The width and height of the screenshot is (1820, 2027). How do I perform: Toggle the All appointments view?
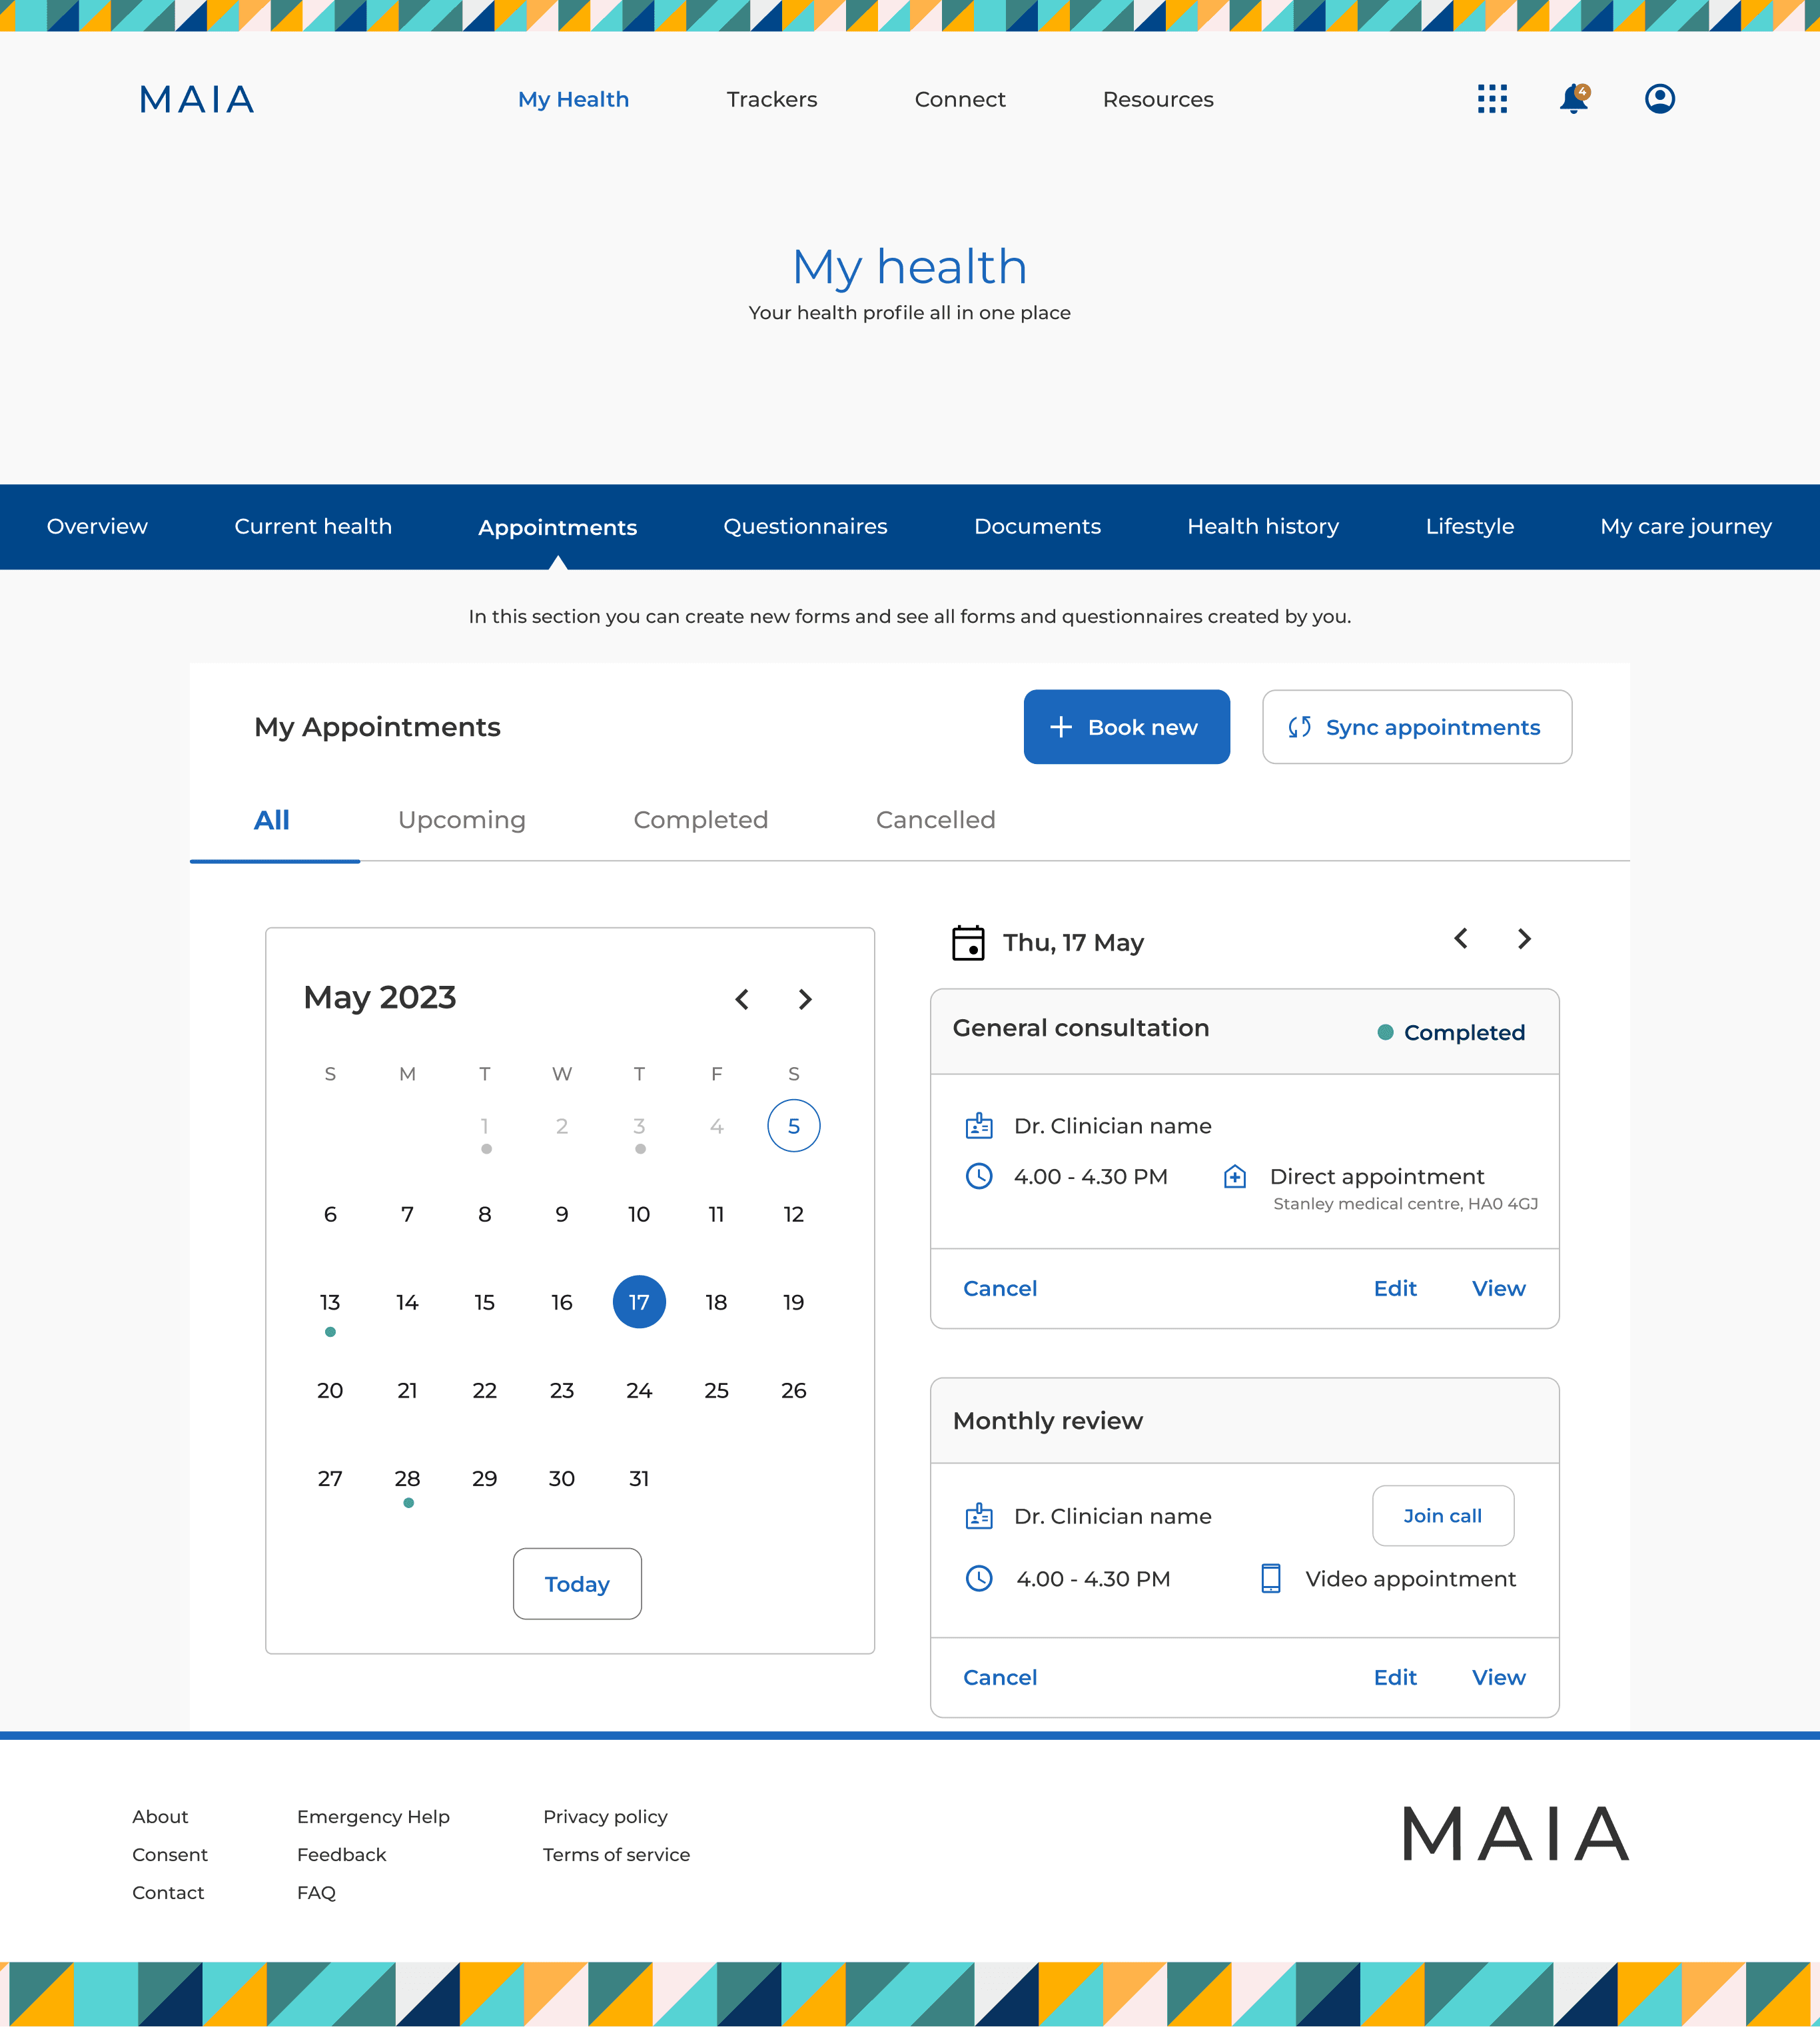pos(272,820)
